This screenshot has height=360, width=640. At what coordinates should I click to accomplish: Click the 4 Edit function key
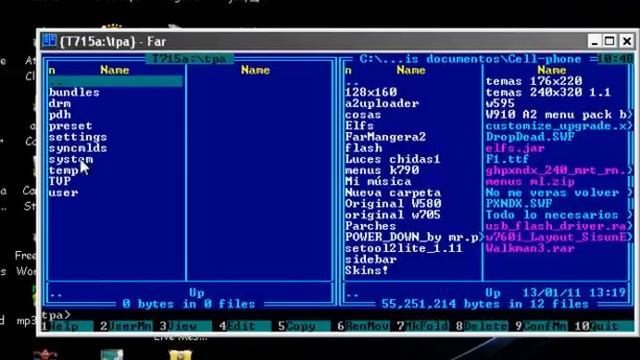tap(245, 326)
